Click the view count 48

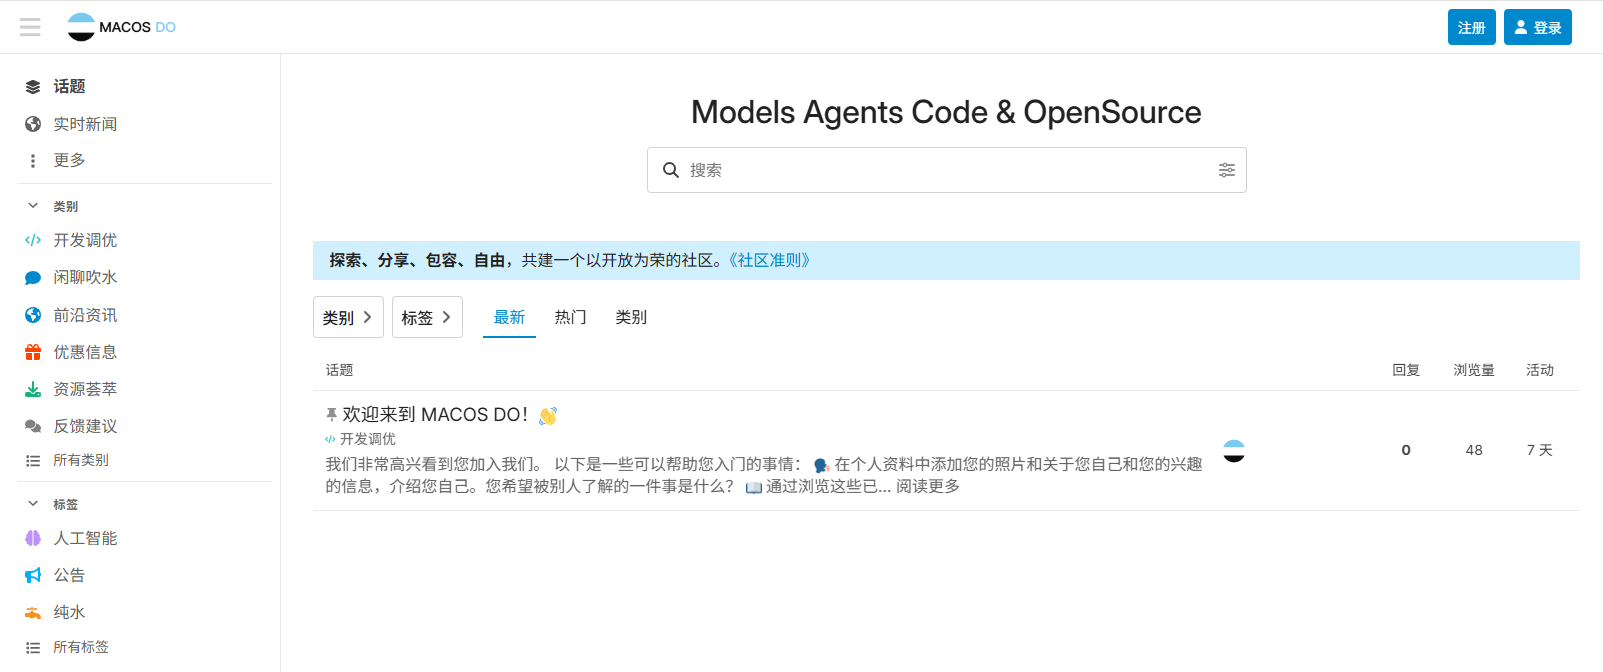1474,450
